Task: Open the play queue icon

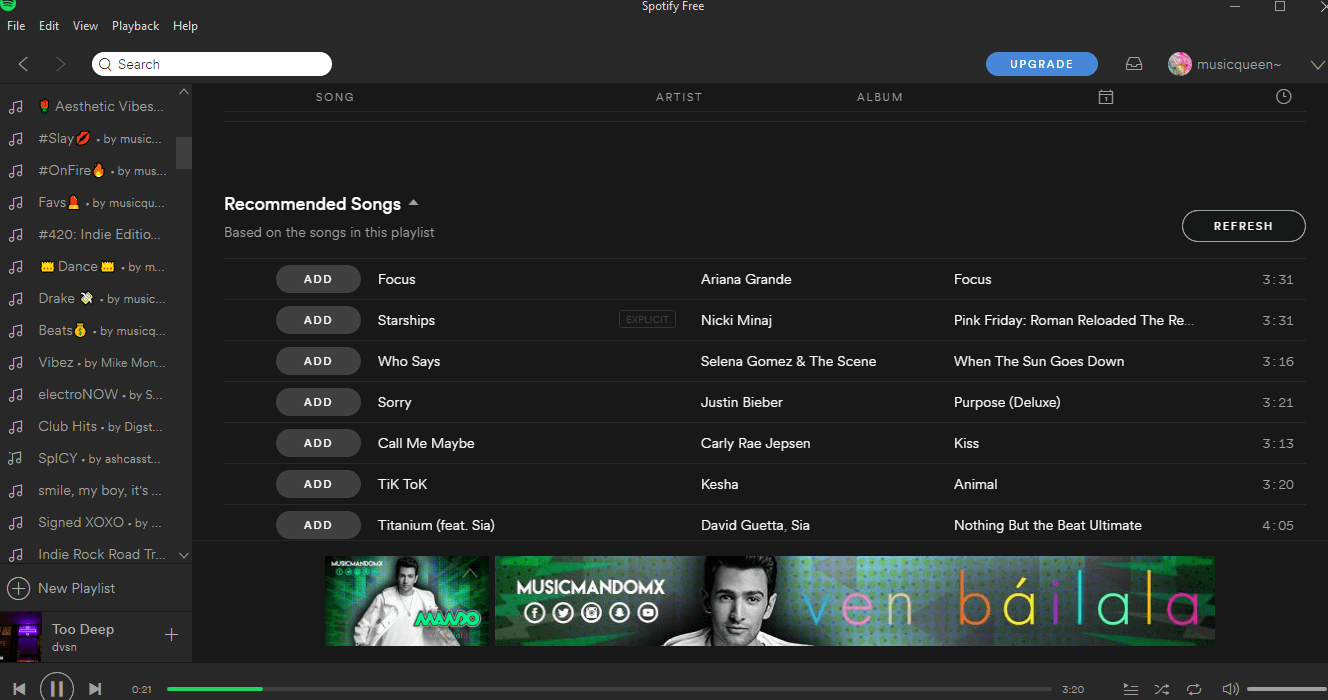Action: 1130,689
